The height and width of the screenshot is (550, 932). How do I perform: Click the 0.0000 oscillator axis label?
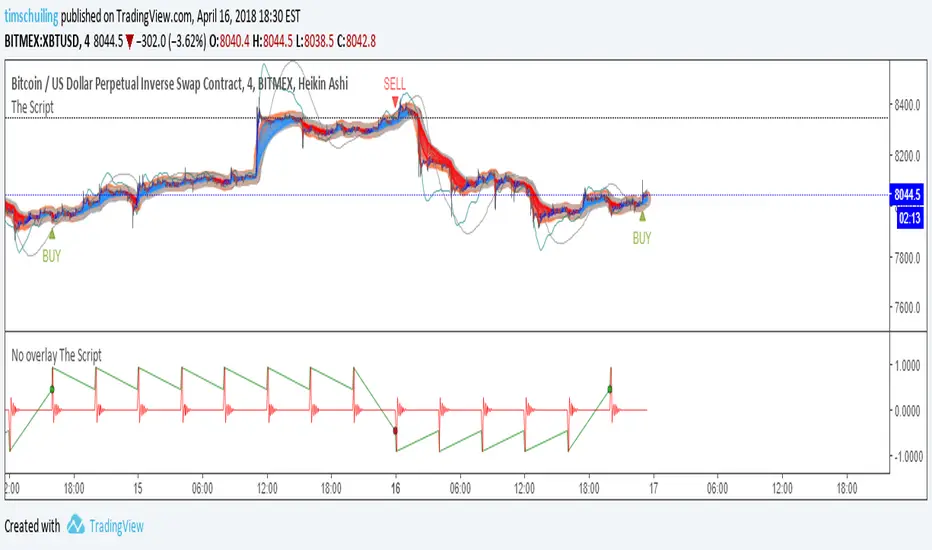pos(908,410)
